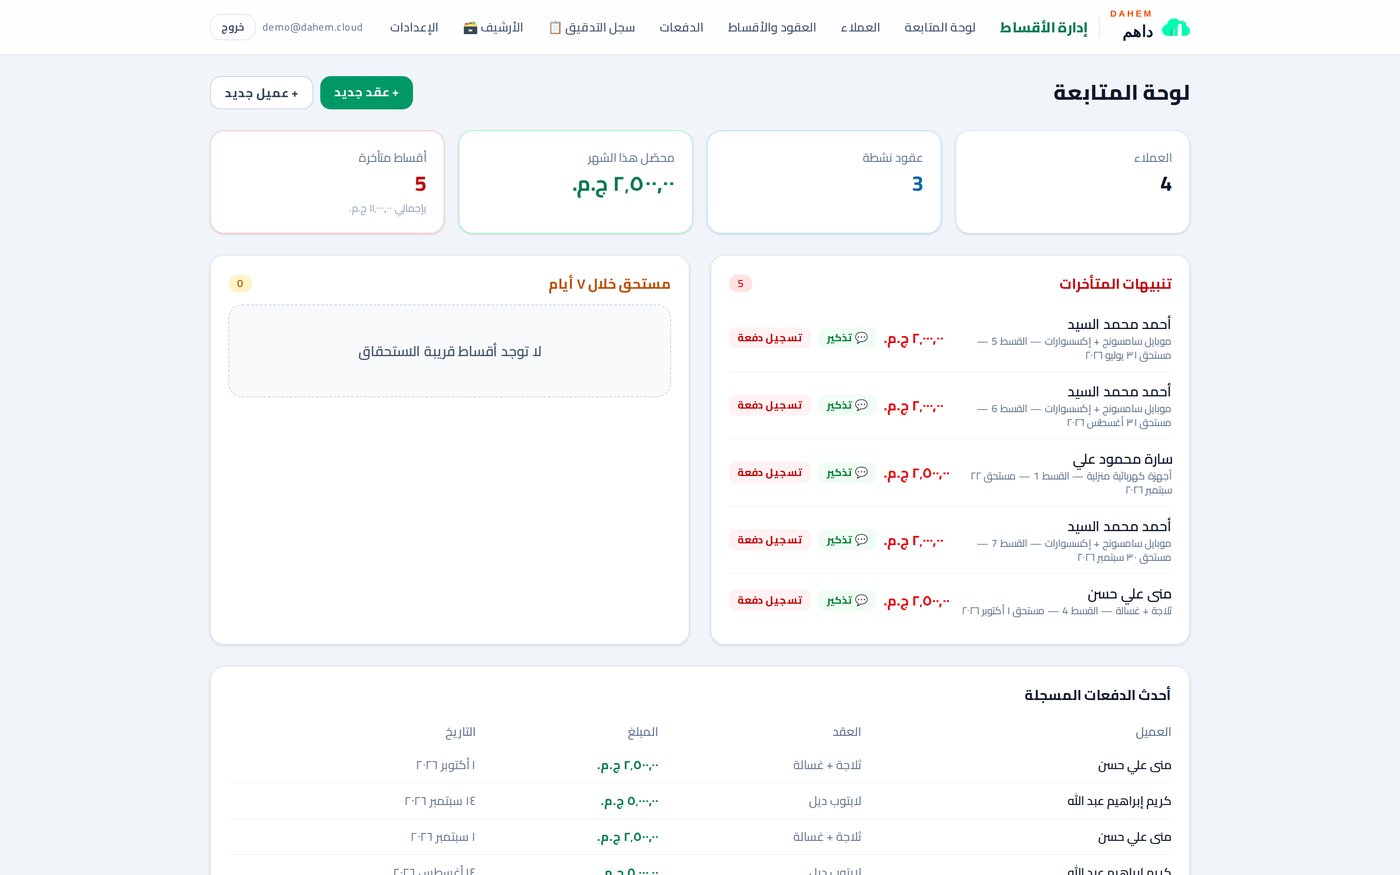Record payment for سارة محمود علي
Screen dimensions: 1400x875
pos(770,472)
